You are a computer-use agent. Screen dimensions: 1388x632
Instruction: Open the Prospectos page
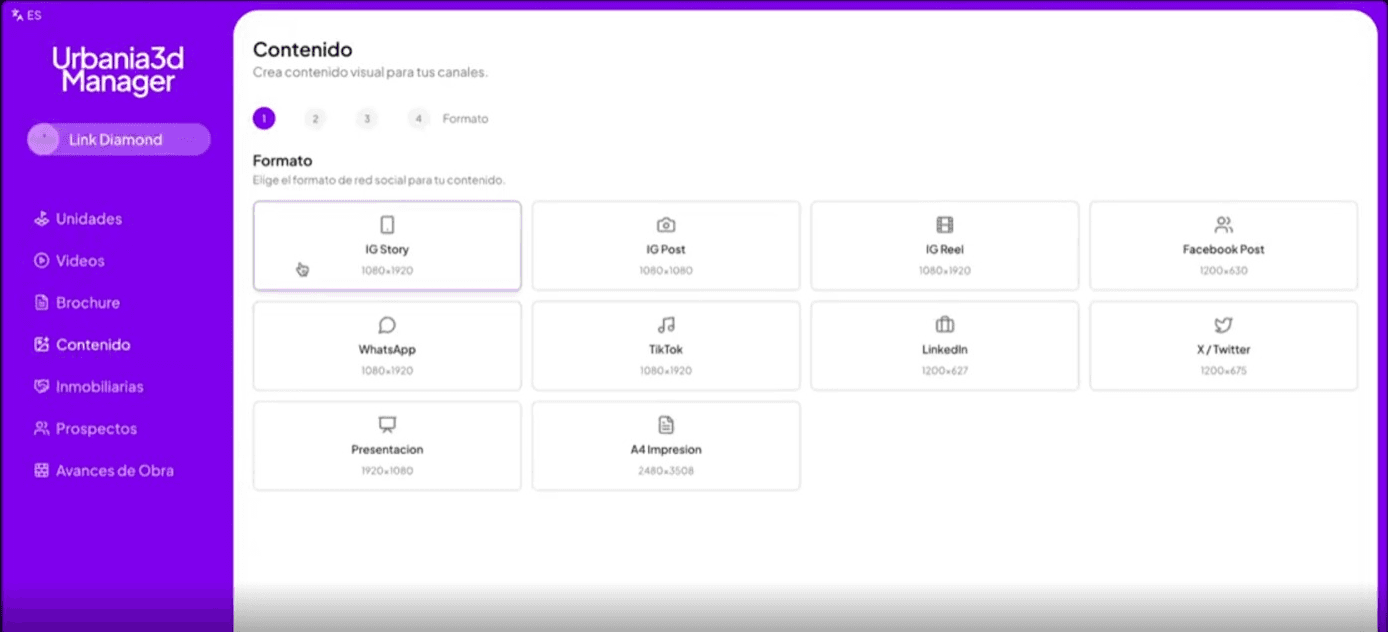(x=96, y=429)
